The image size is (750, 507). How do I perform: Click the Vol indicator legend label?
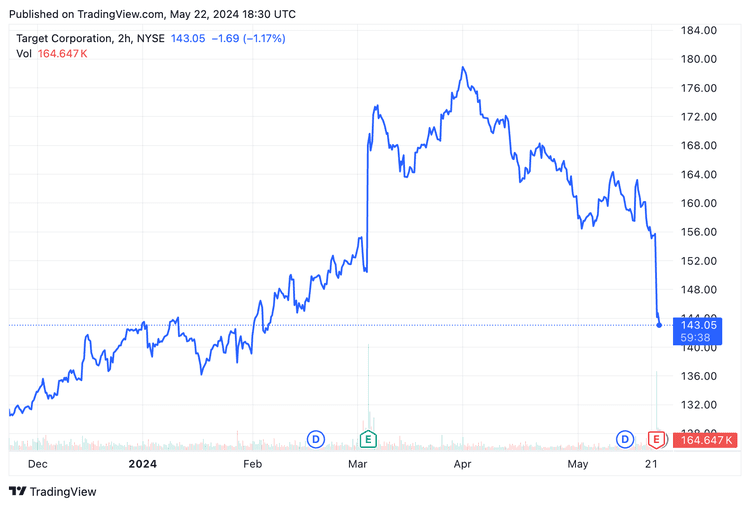(x=24, y=53)
